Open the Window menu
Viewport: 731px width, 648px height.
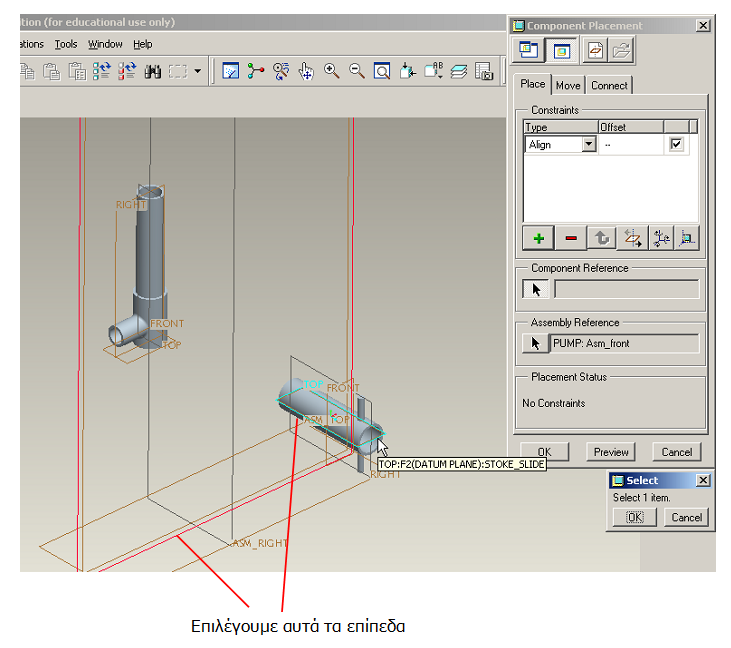pos(105,44)
